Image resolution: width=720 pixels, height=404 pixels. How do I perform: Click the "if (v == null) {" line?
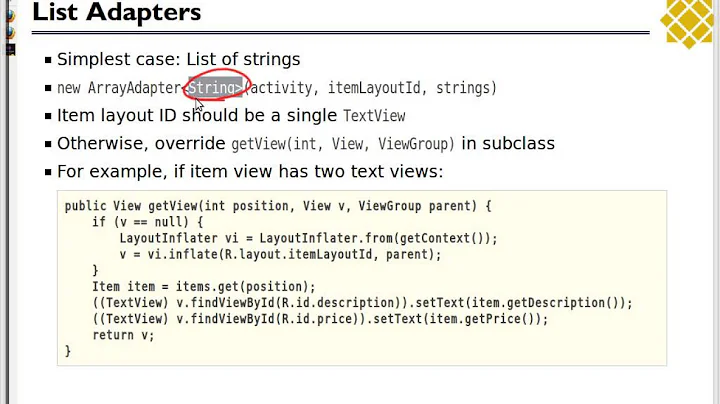point(148,222)
